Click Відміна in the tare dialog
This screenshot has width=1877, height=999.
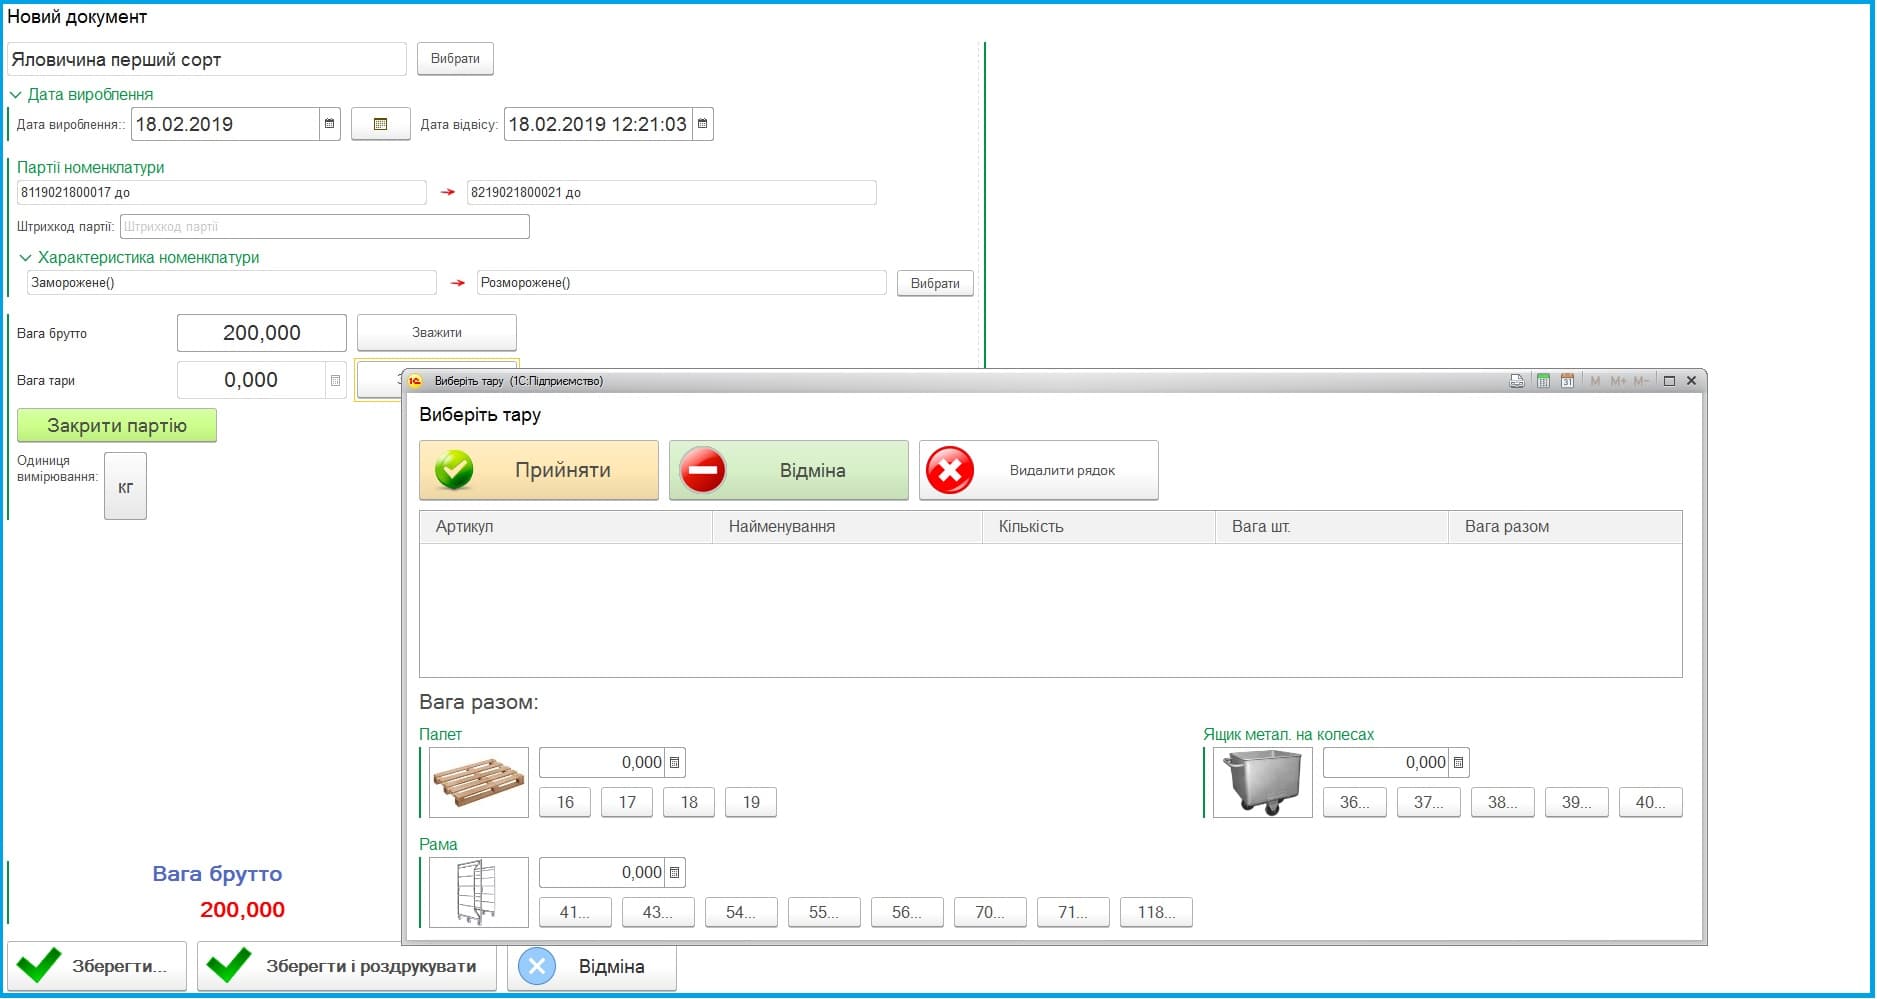[789, 470]
